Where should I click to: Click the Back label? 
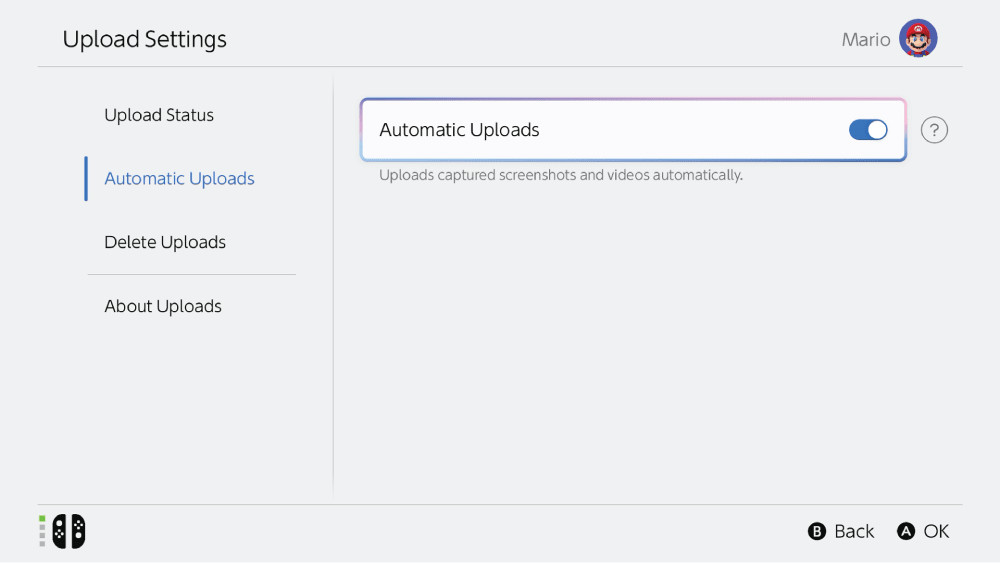[x=853, y=531]
